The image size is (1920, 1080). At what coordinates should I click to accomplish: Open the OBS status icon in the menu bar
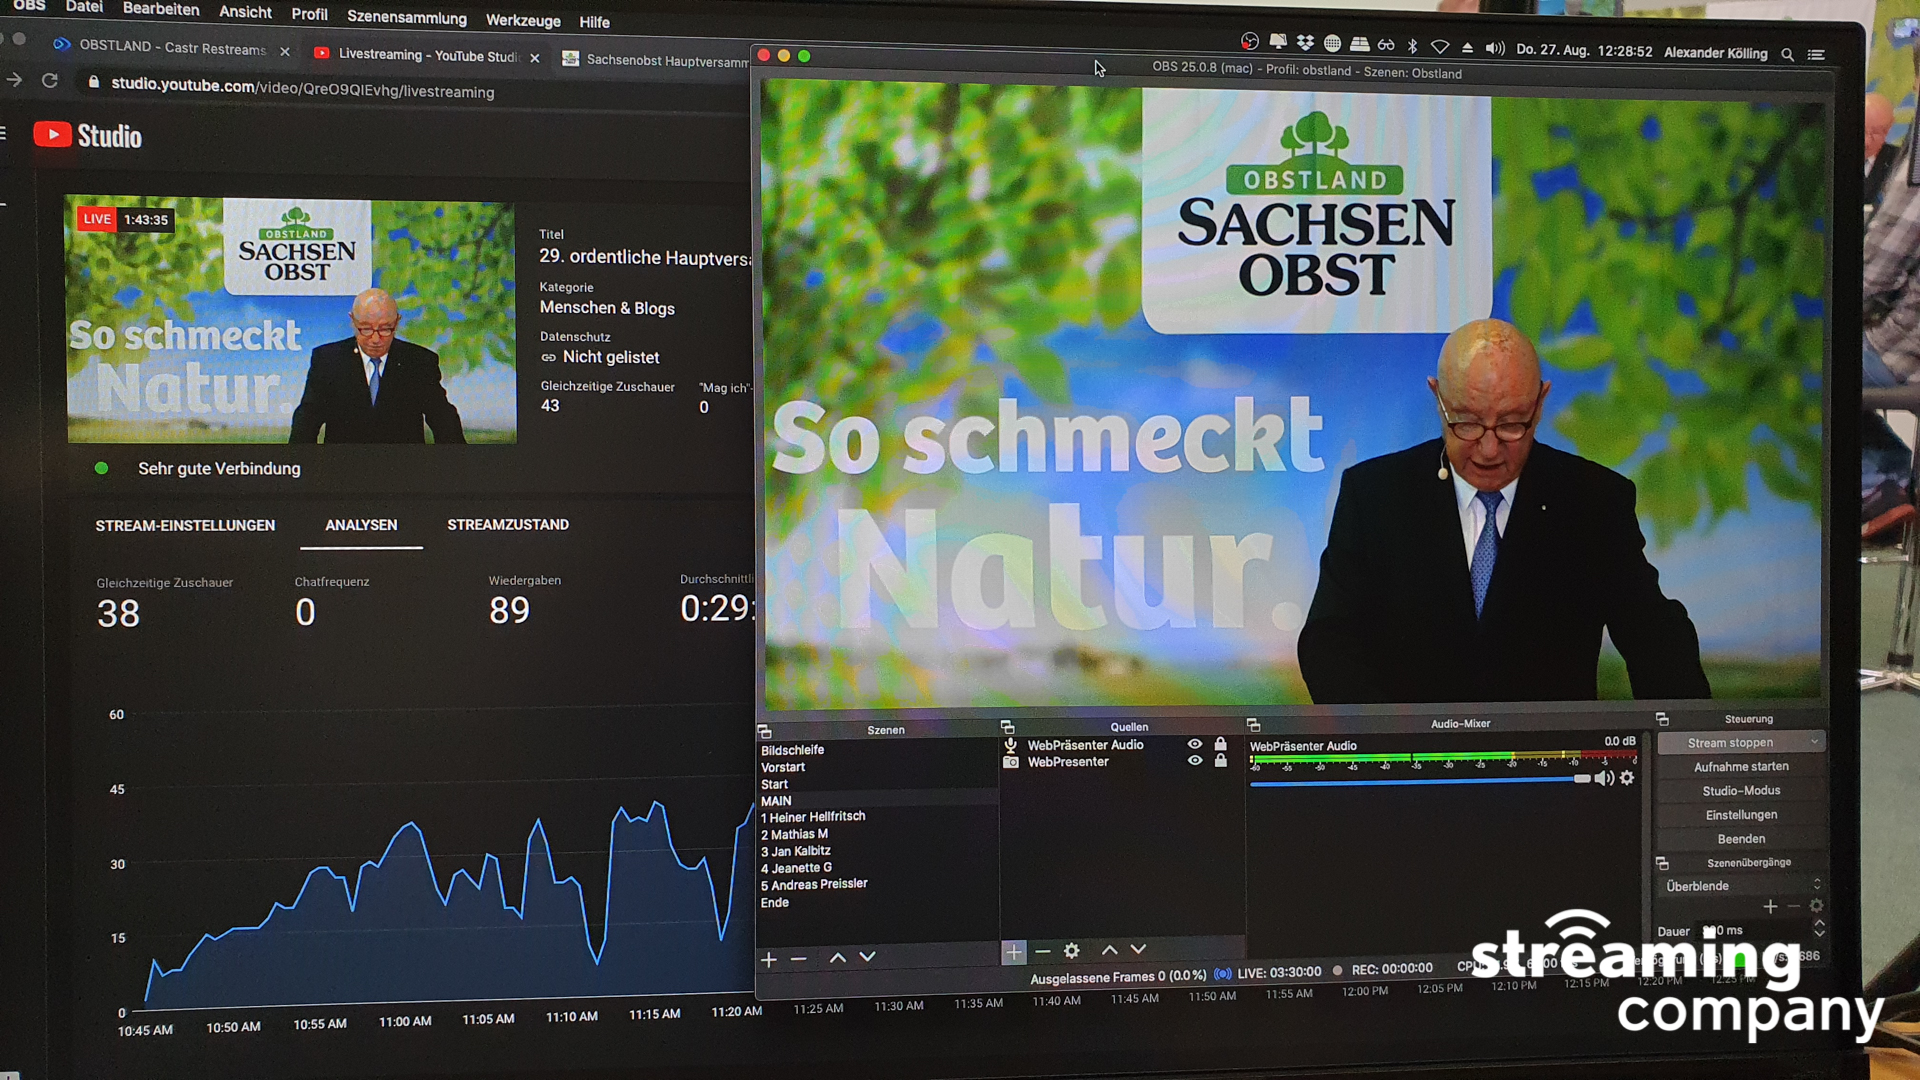tap(1250, 42)
